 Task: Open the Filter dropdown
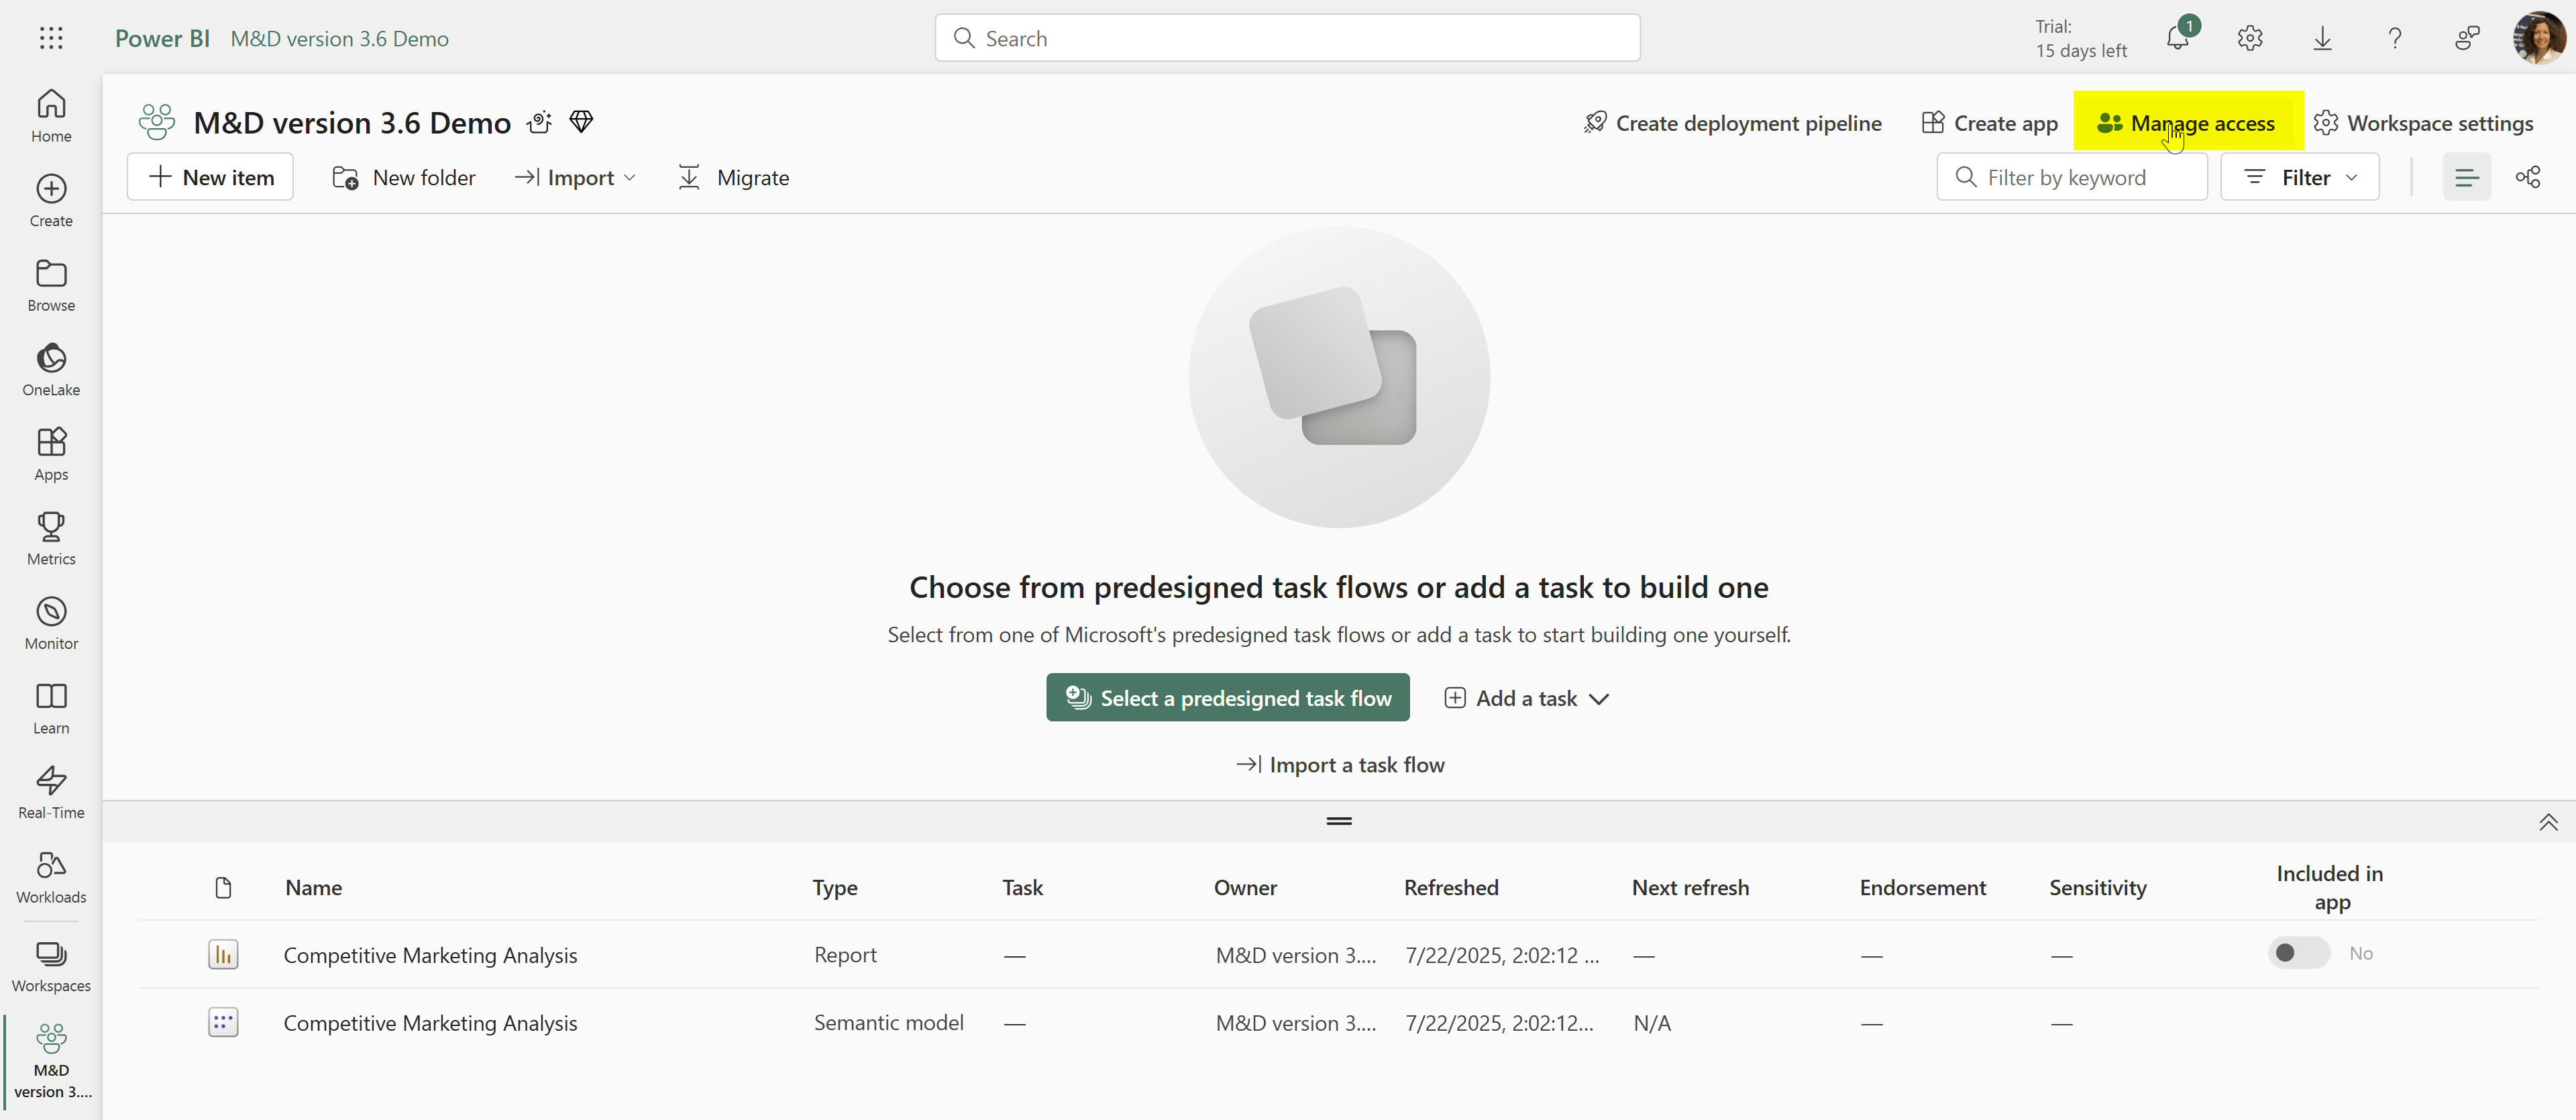pos(2299,177)
